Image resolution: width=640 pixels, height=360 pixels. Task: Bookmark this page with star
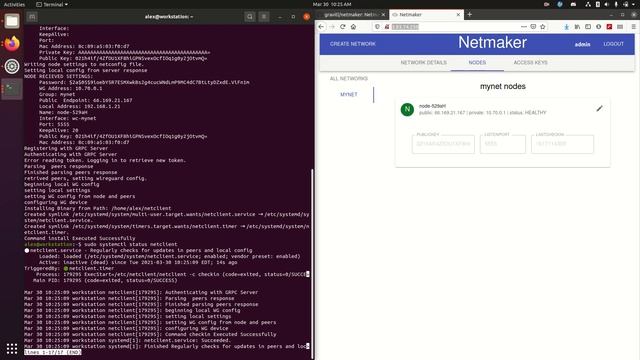pos(542,27)
